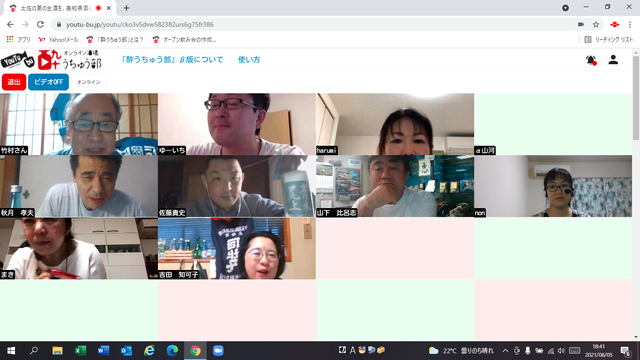
Task: Select まき video tile
Action: pyautogui.click(x=79, y=248)
